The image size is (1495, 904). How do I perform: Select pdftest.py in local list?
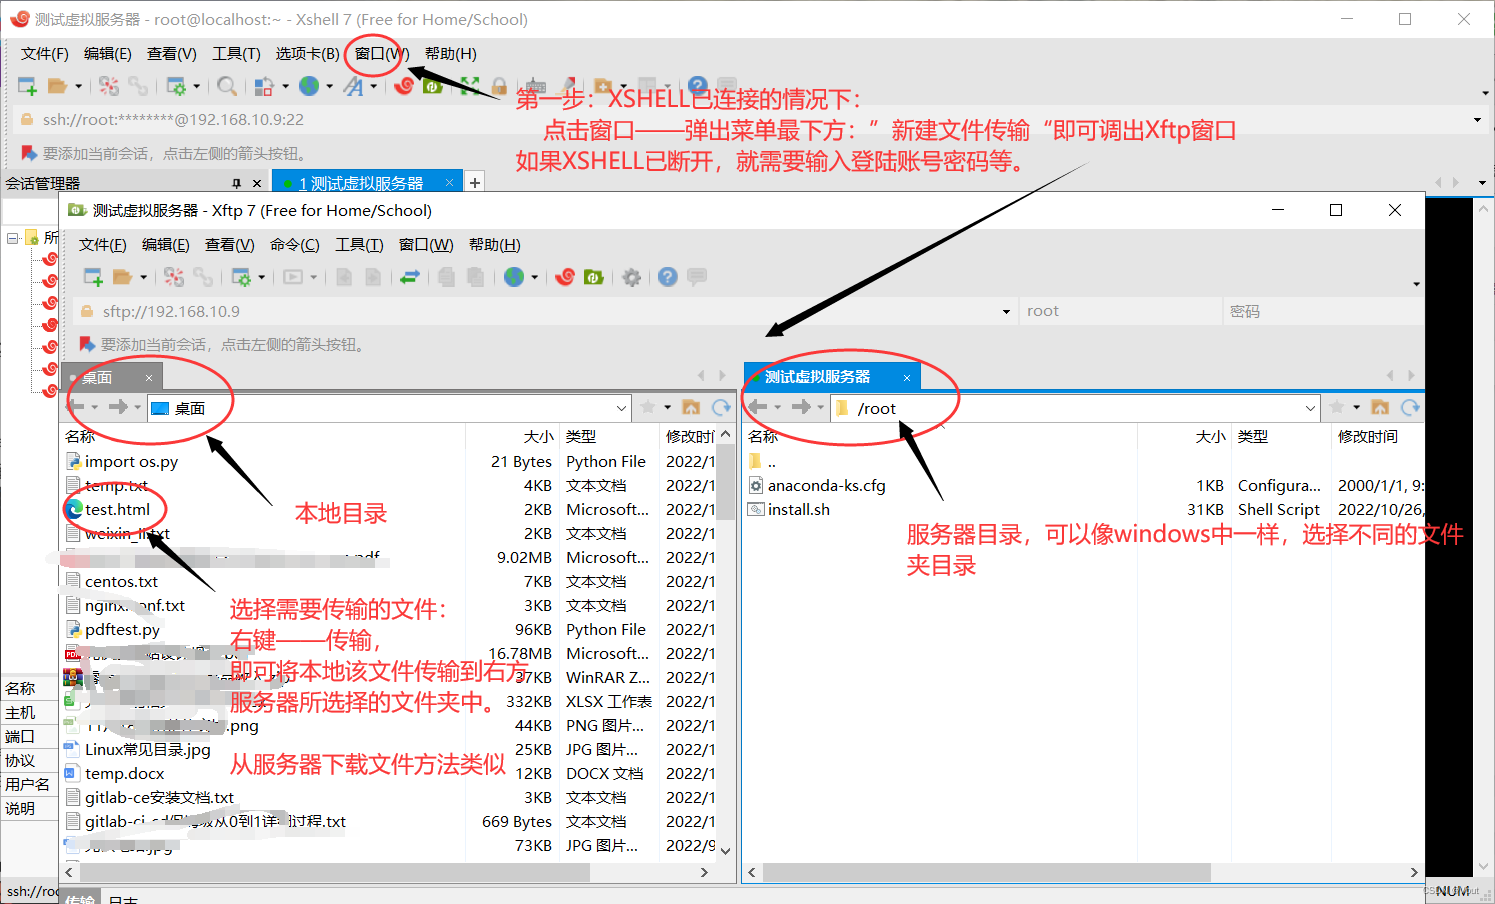pyautogui.click(x=122, y=630)
